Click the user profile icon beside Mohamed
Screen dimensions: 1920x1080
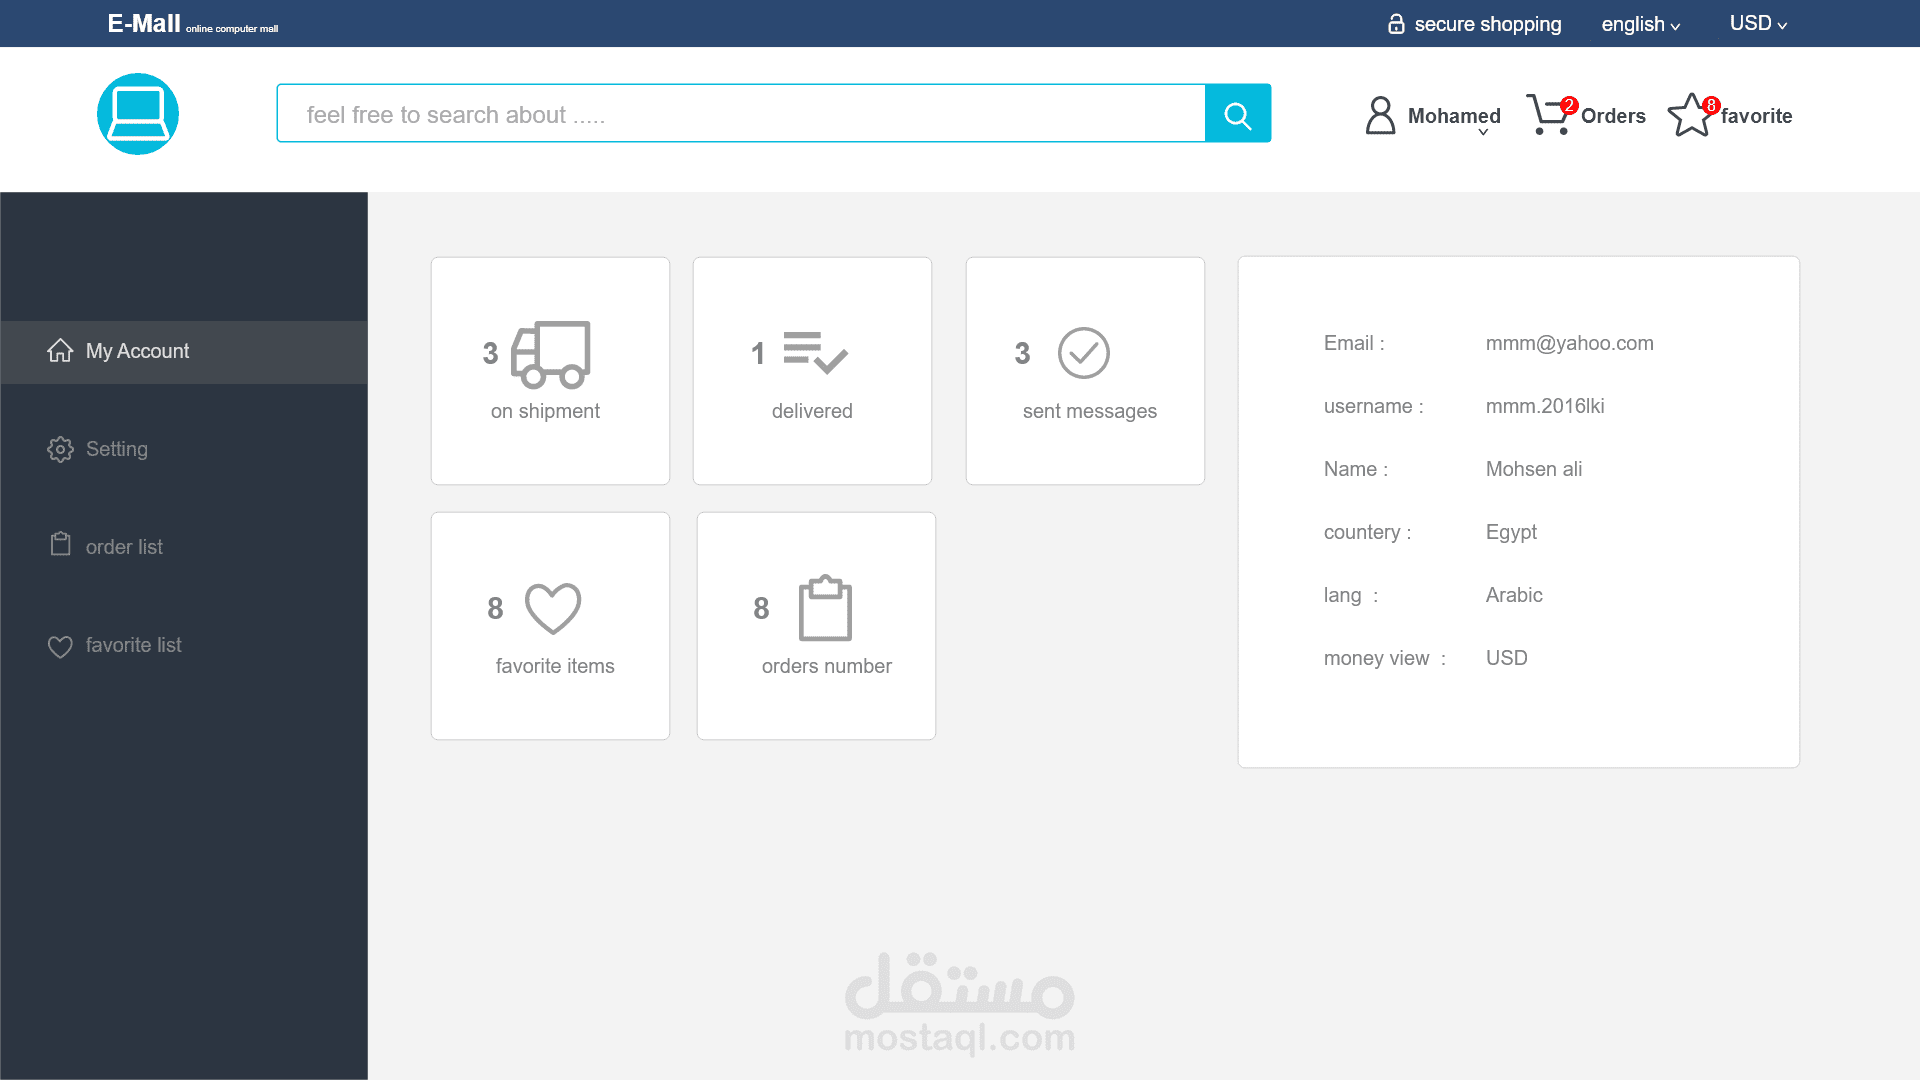pyautogui.click(x=1380, y=115)
